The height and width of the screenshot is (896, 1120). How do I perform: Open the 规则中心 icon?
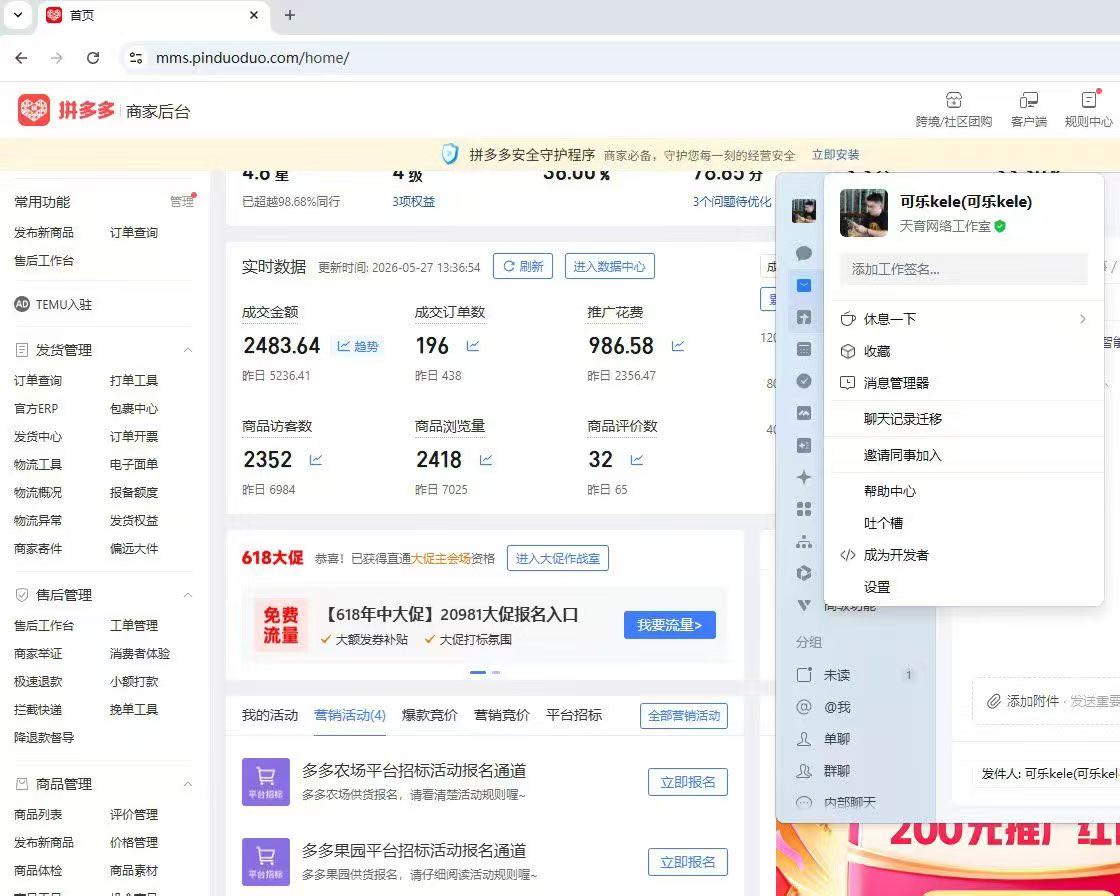(x=1089, y=100)
